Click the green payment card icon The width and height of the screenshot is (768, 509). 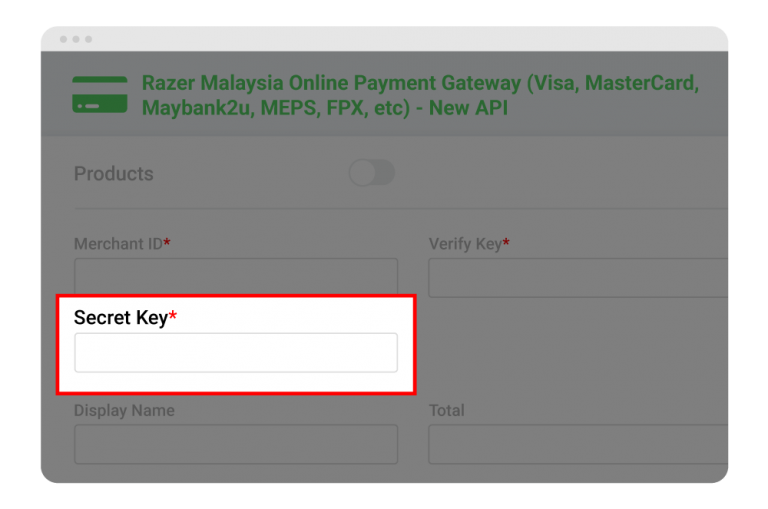[100, 94]
